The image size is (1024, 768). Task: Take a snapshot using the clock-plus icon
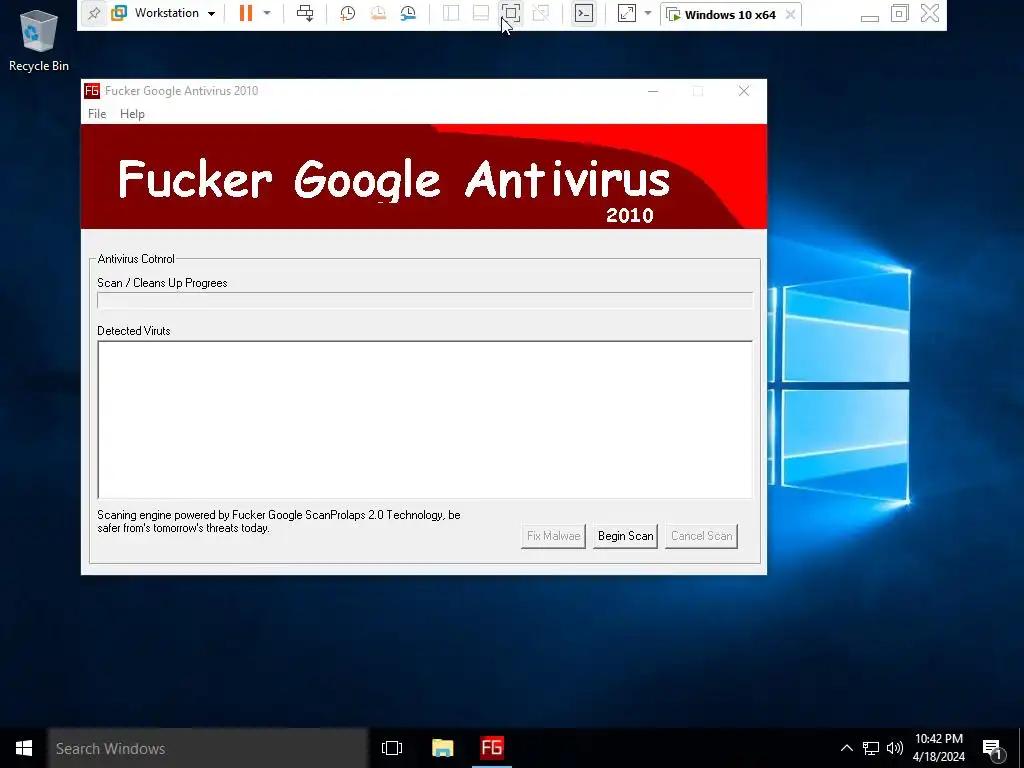[x=347, y=13]
